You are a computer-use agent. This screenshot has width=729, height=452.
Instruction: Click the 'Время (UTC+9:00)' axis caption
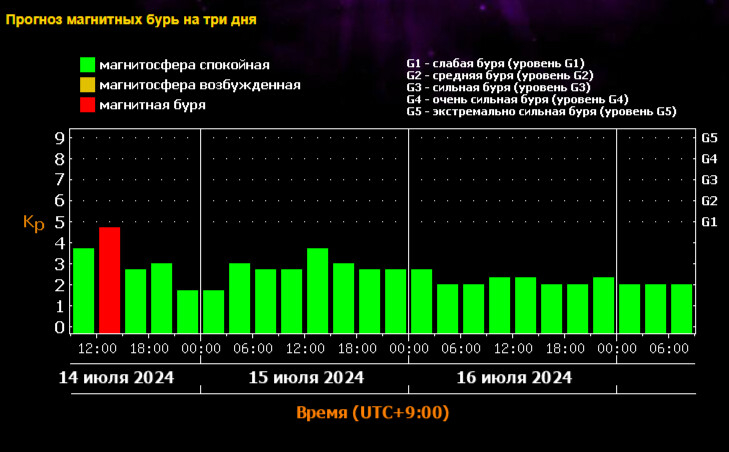tap(371, 412)
